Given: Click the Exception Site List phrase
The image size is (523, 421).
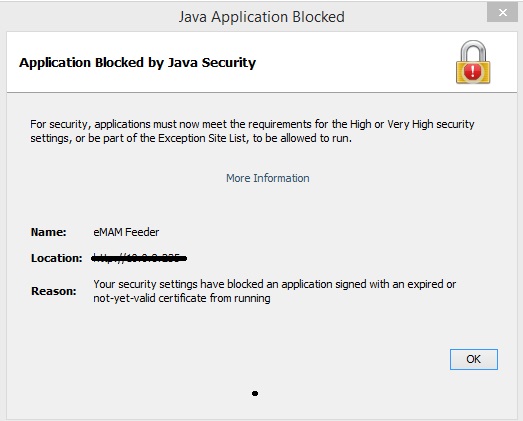Looking at the screenshot, I should (x=202, y=138).
